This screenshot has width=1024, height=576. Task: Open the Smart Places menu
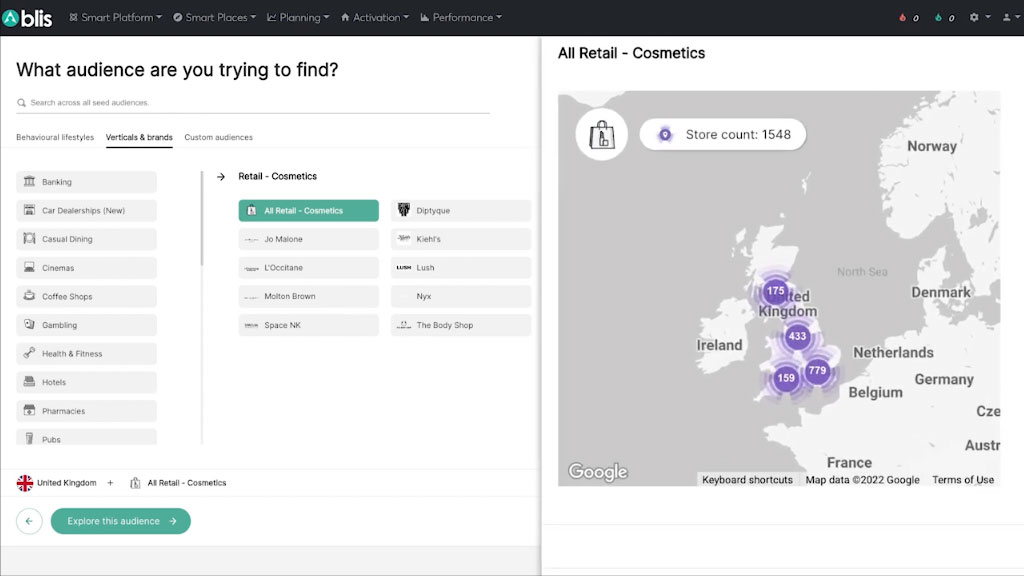(x=214, y=18)
